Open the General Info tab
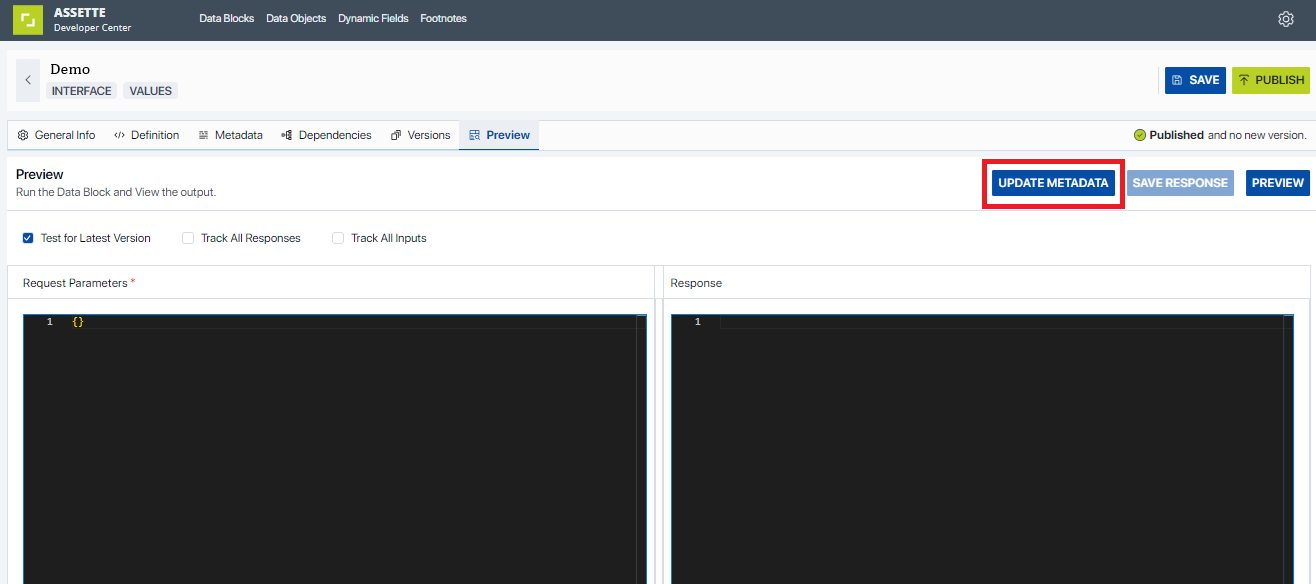This screenshot has width=1316, height=584. pyautogui.click(x=57, y=135)
